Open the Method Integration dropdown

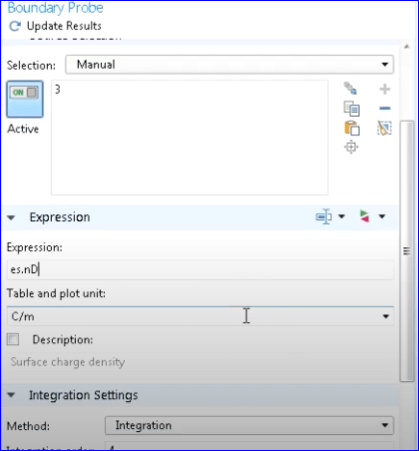point(249,425)
